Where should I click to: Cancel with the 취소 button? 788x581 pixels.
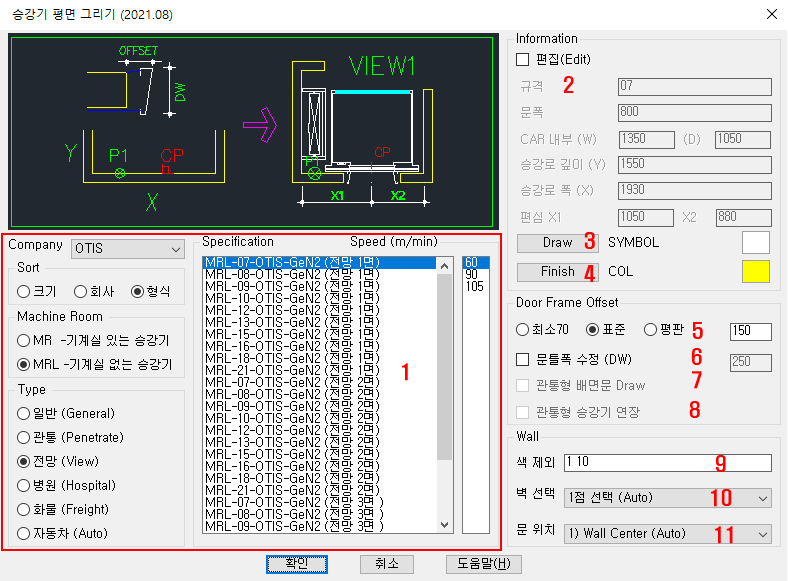[x=386, y=564]
